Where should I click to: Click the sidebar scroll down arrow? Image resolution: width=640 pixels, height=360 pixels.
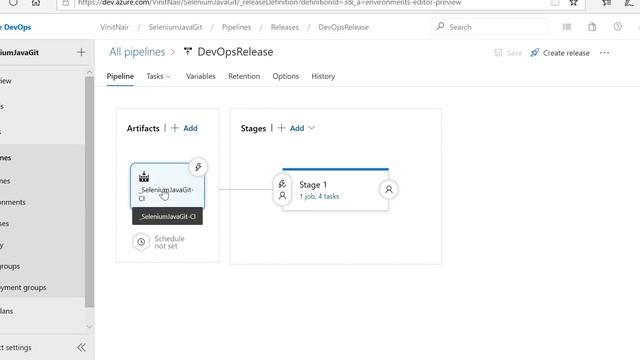click(89, 327)
